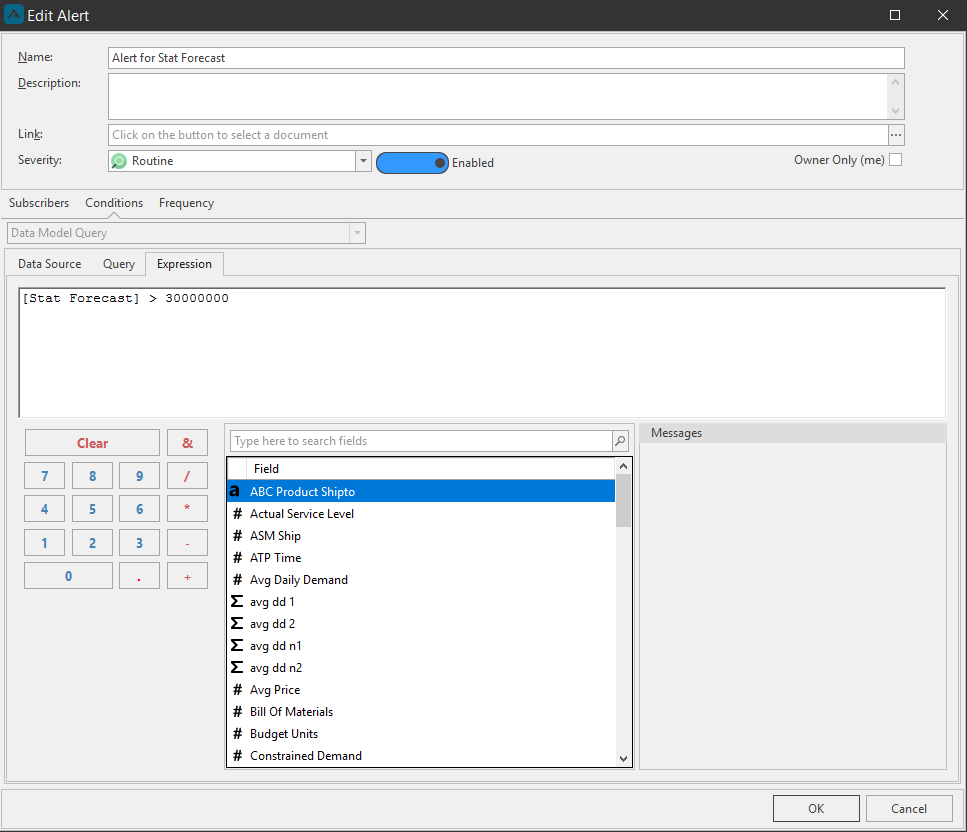Click keypad number 0
Image resolution: width=967 pixels, height=832 pixels.
click(x=68, y=576)
